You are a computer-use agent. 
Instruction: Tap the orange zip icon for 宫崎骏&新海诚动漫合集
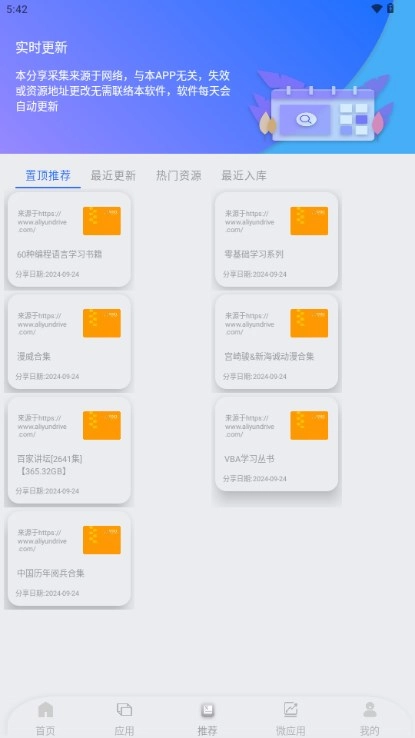tap(309, 323)
